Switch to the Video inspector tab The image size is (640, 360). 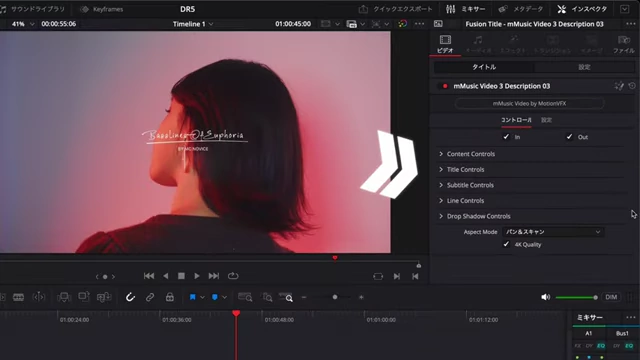[445, 44]
